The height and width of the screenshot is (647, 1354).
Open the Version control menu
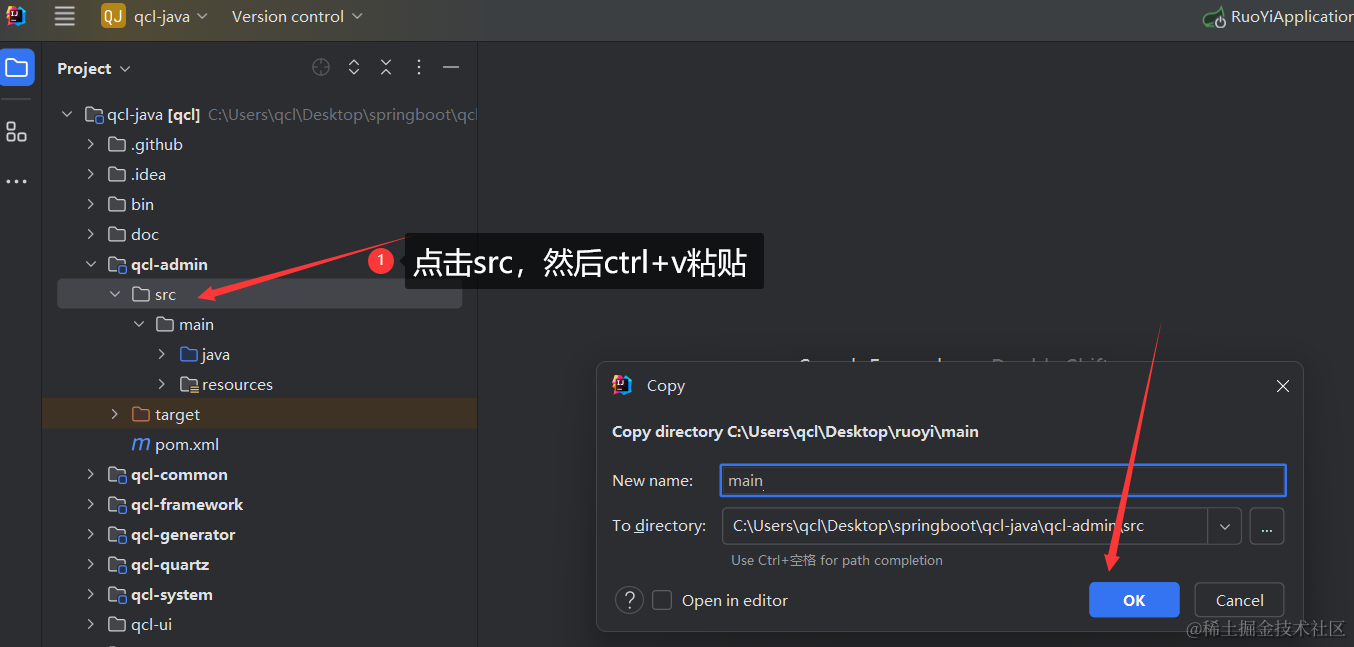click(x=297, y=16)
